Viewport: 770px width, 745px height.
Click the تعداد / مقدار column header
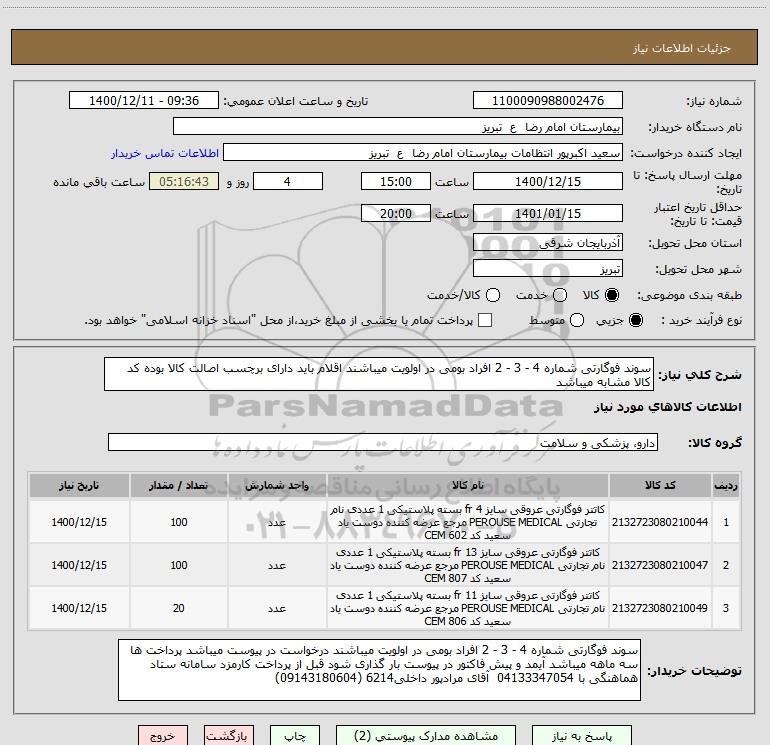(179, 485)
